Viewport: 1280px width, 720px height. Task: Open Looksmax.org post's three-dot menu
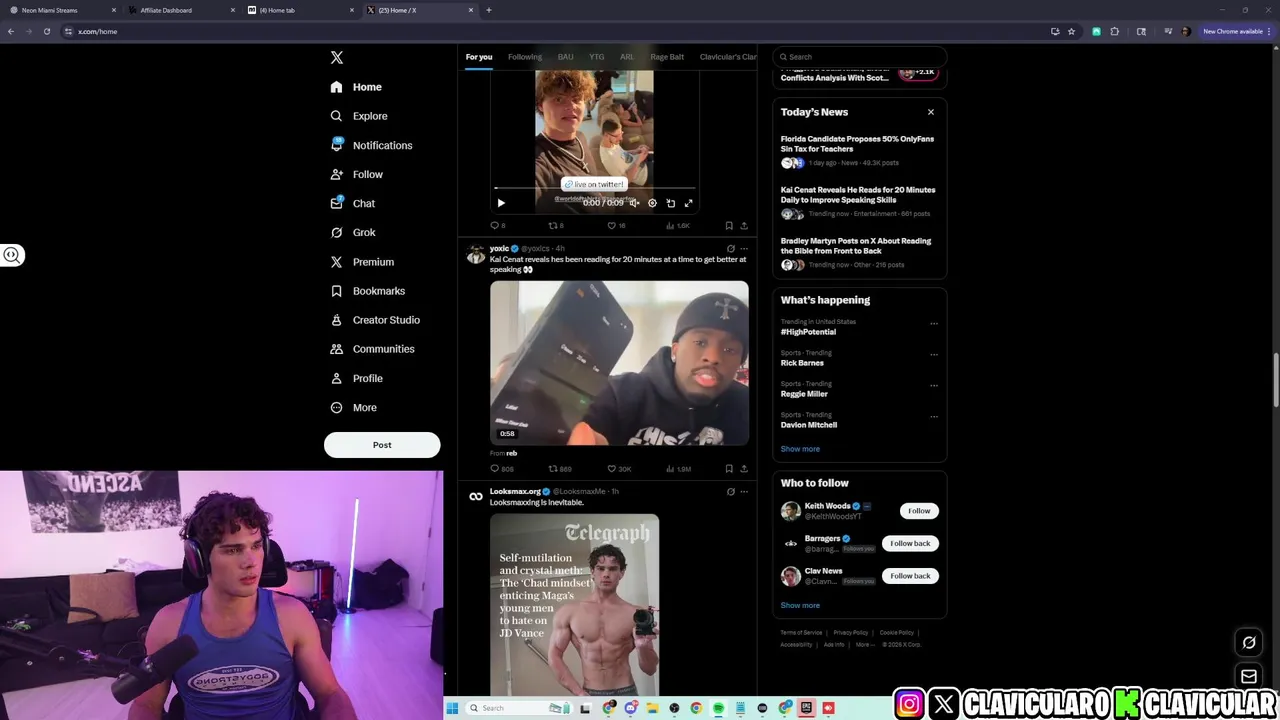(x=744, y=492)
